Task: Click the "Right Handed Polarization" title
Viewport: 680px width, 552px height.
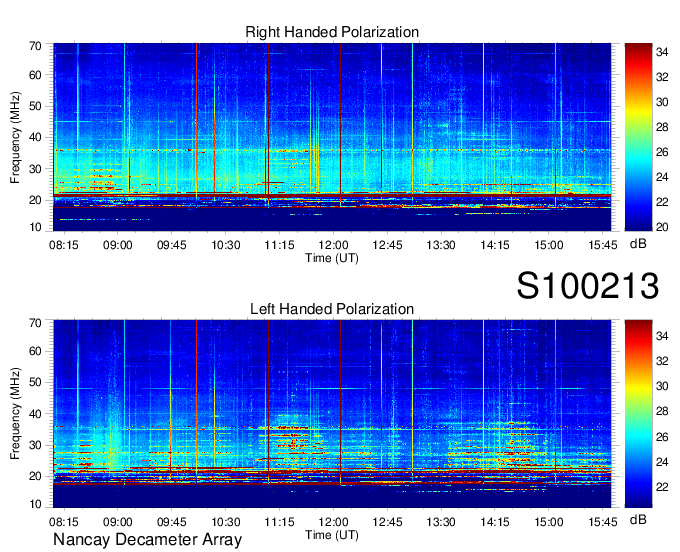Action: [332, 32]
